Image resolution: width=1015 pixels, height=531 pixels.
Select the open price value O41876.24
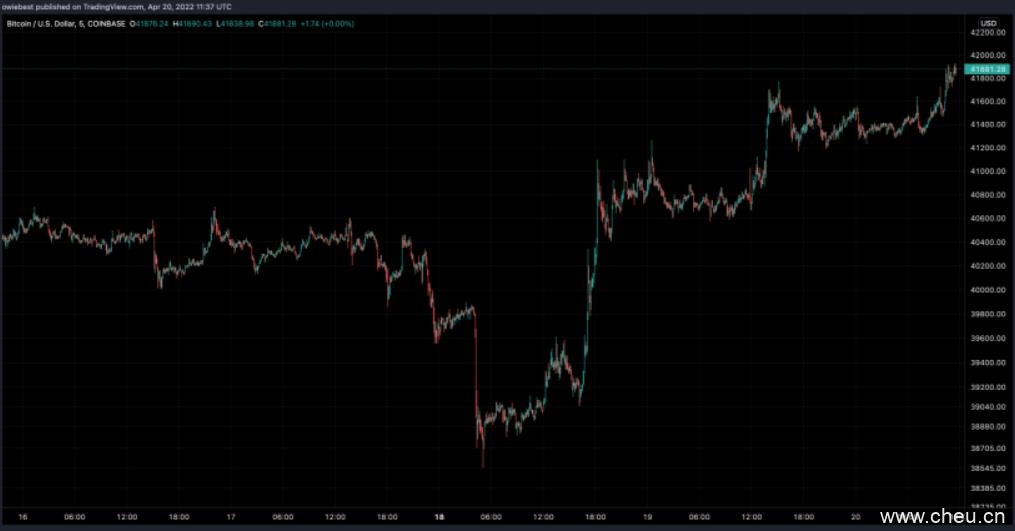coord(148,23)
